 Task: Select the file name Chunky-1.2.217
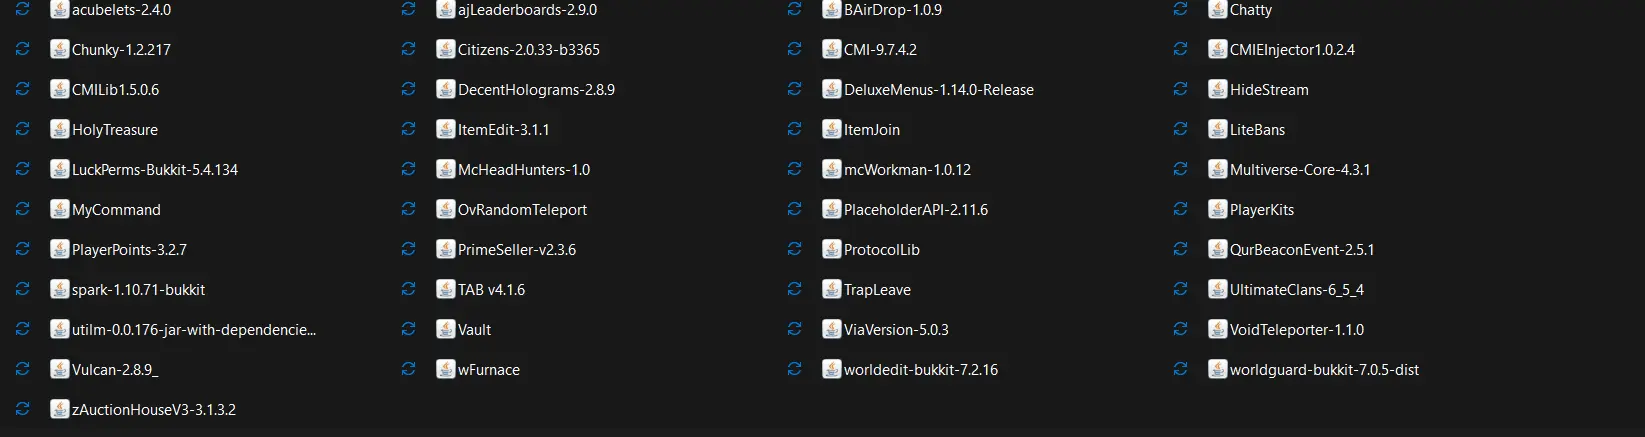pyautogui.click(x=121, y=50)
